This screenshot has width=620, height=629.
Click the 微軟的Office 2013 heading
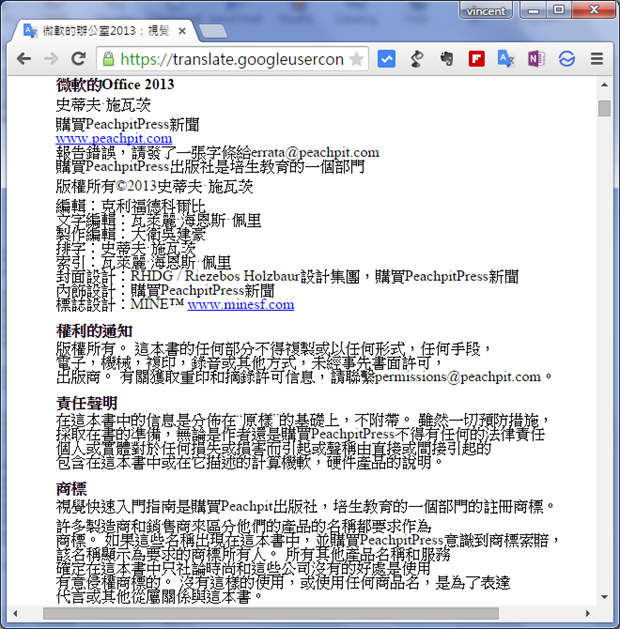115,85
